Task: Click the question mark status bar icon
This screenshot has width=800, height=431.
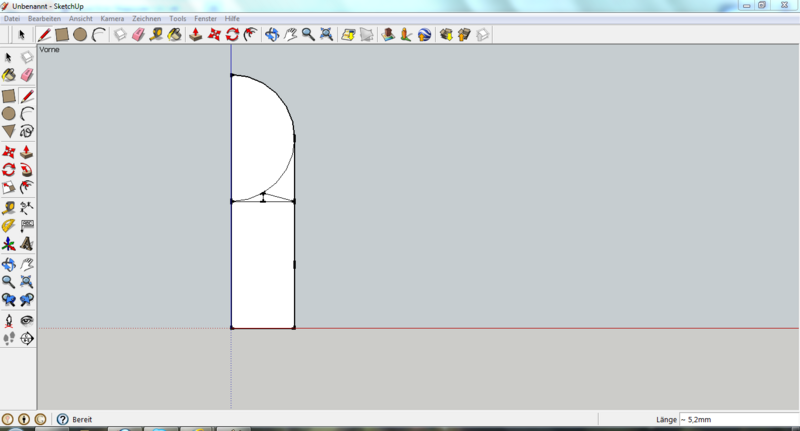Action: (62, 420)
